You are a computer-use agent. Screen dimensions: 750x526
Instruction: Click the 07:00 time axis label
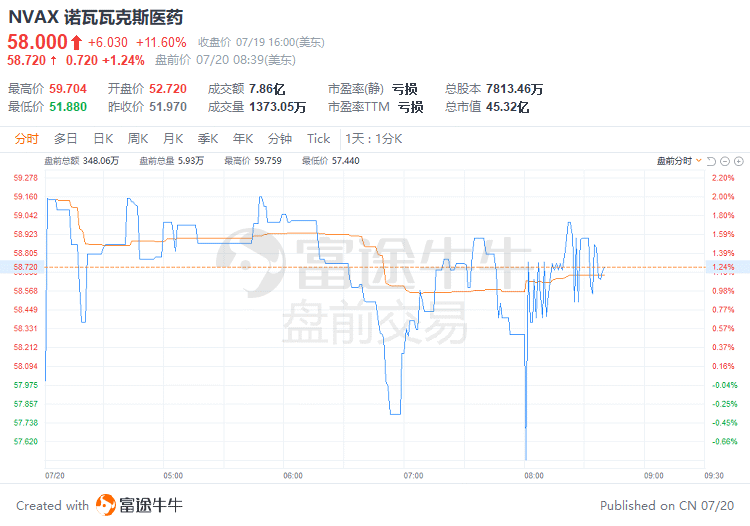(x=413, y=475)
